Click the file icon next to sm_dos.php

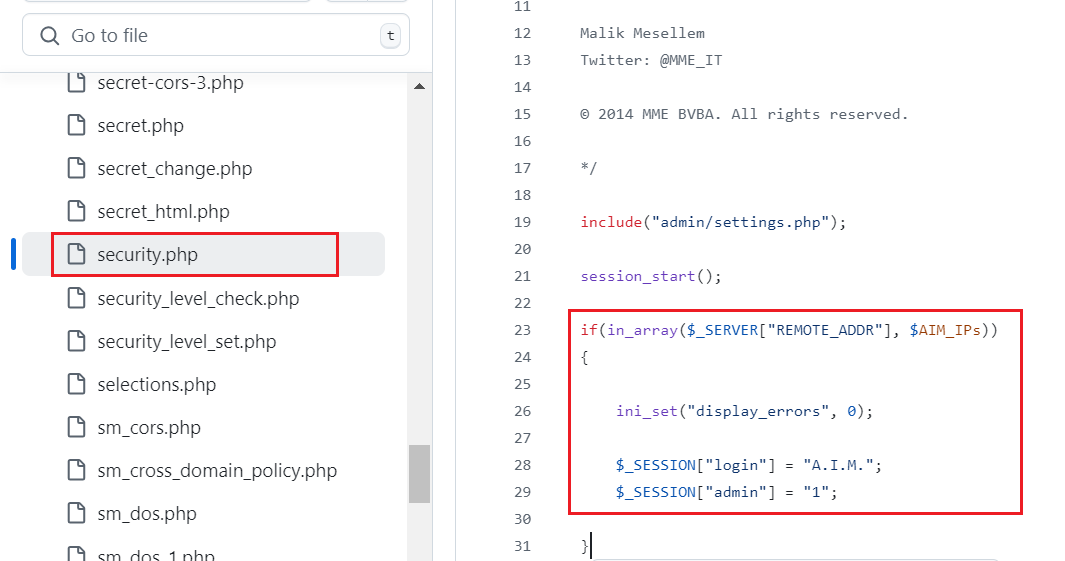pyautogui.click(x=76, y=514)
